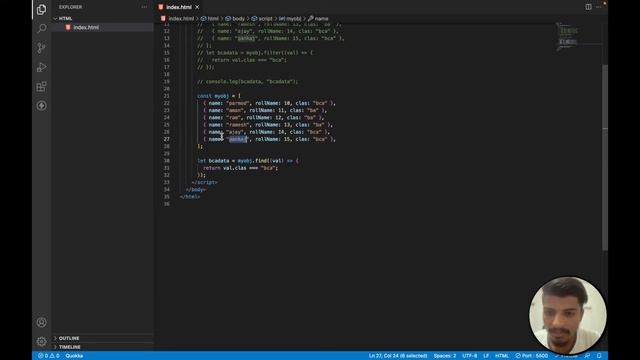Click the feedback icon in status bar
This screenshot has height=360, width=640.
click(587, 356)
